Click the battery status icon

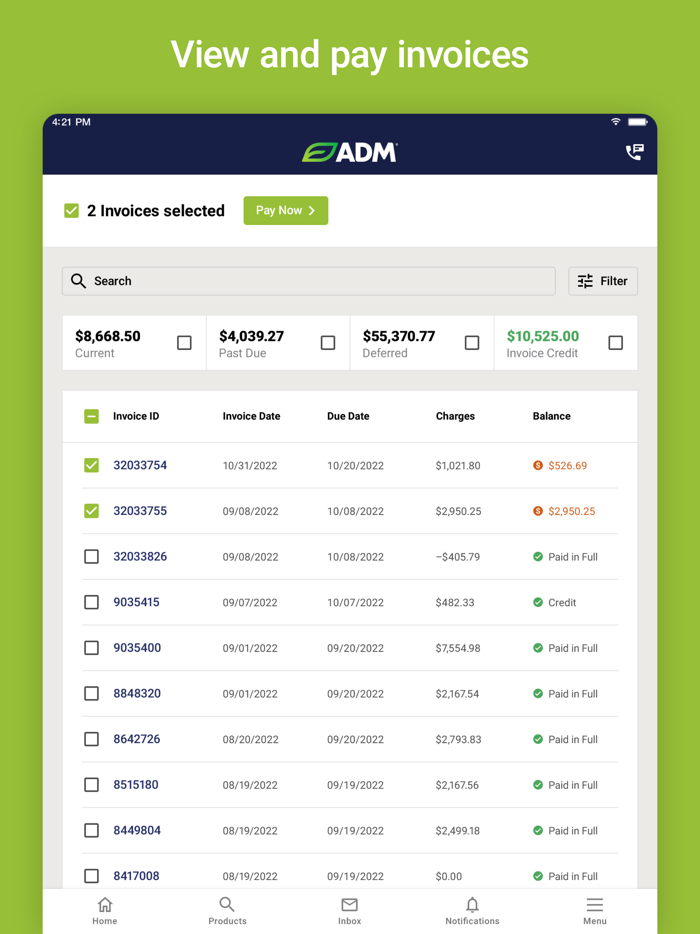637,122
